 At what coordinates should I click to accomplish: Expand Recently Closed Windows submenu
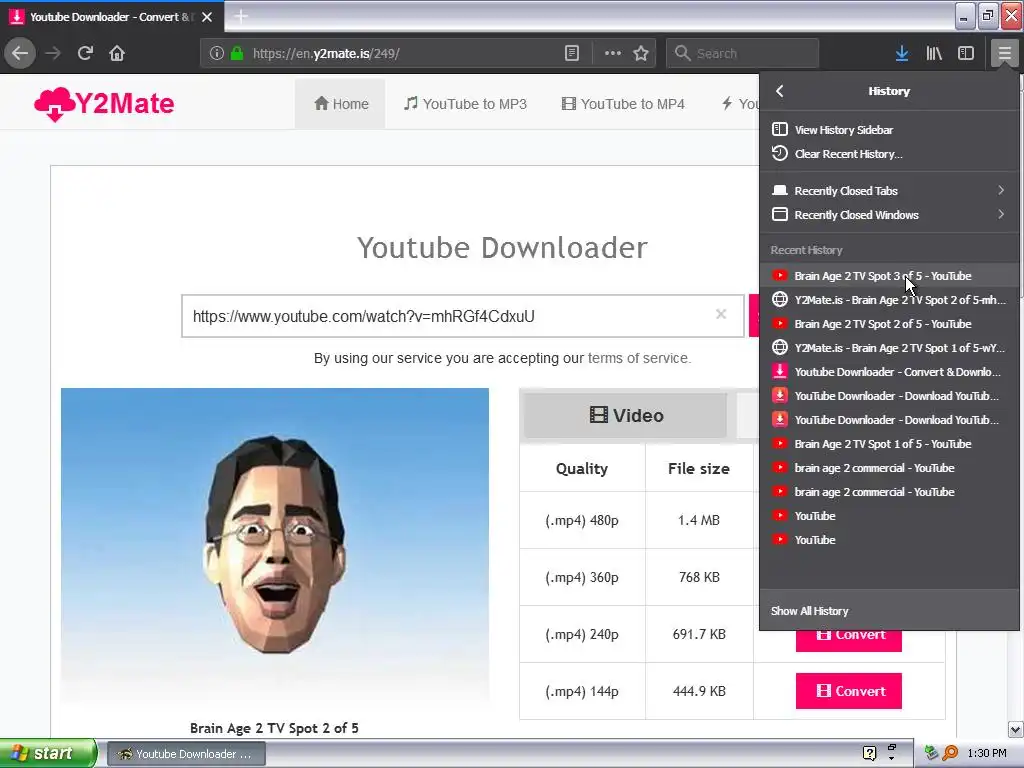point(889,215)
